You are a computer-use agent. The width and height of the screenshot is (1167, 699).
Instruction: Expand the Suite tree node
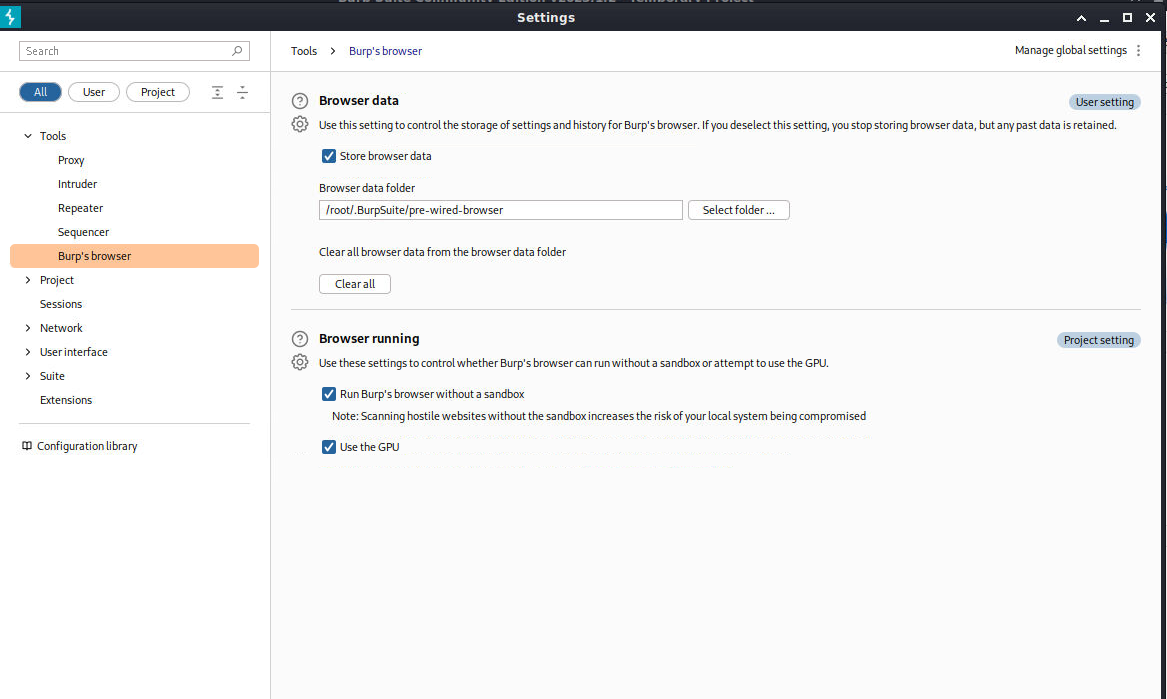(x=28, y=376)
